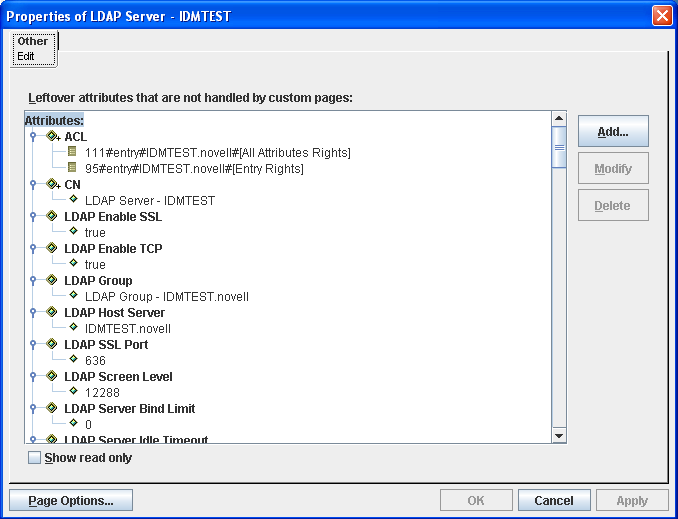Collapse the LDAP Enable SSL node handle
Image resolution: width=678 pixels, height=519 pixels.
pos(33,216)
